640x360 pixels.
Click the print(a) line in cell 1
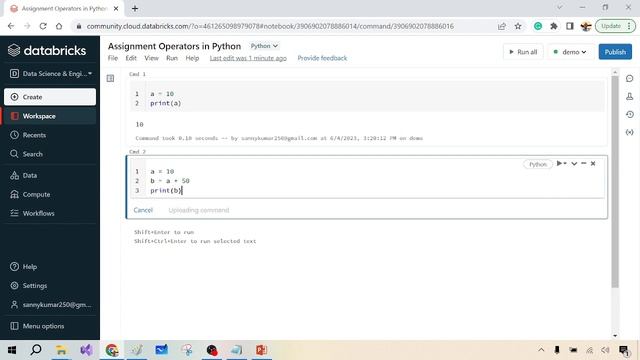pos(165,103)
